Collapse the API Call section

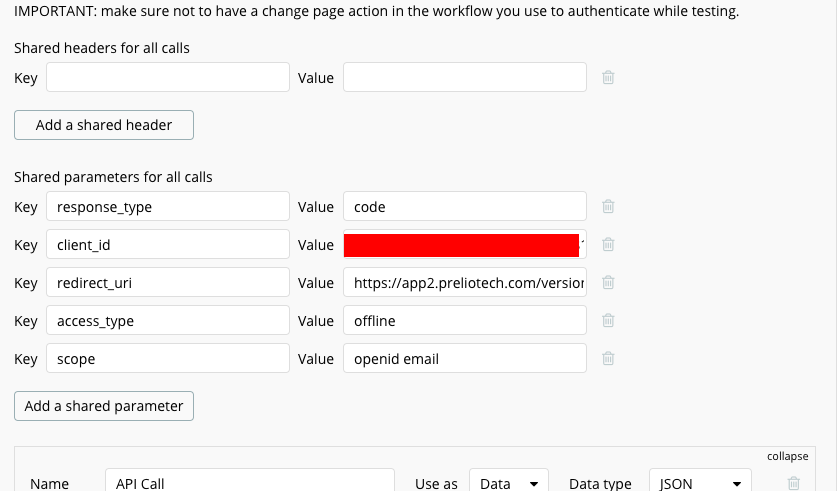787,456
